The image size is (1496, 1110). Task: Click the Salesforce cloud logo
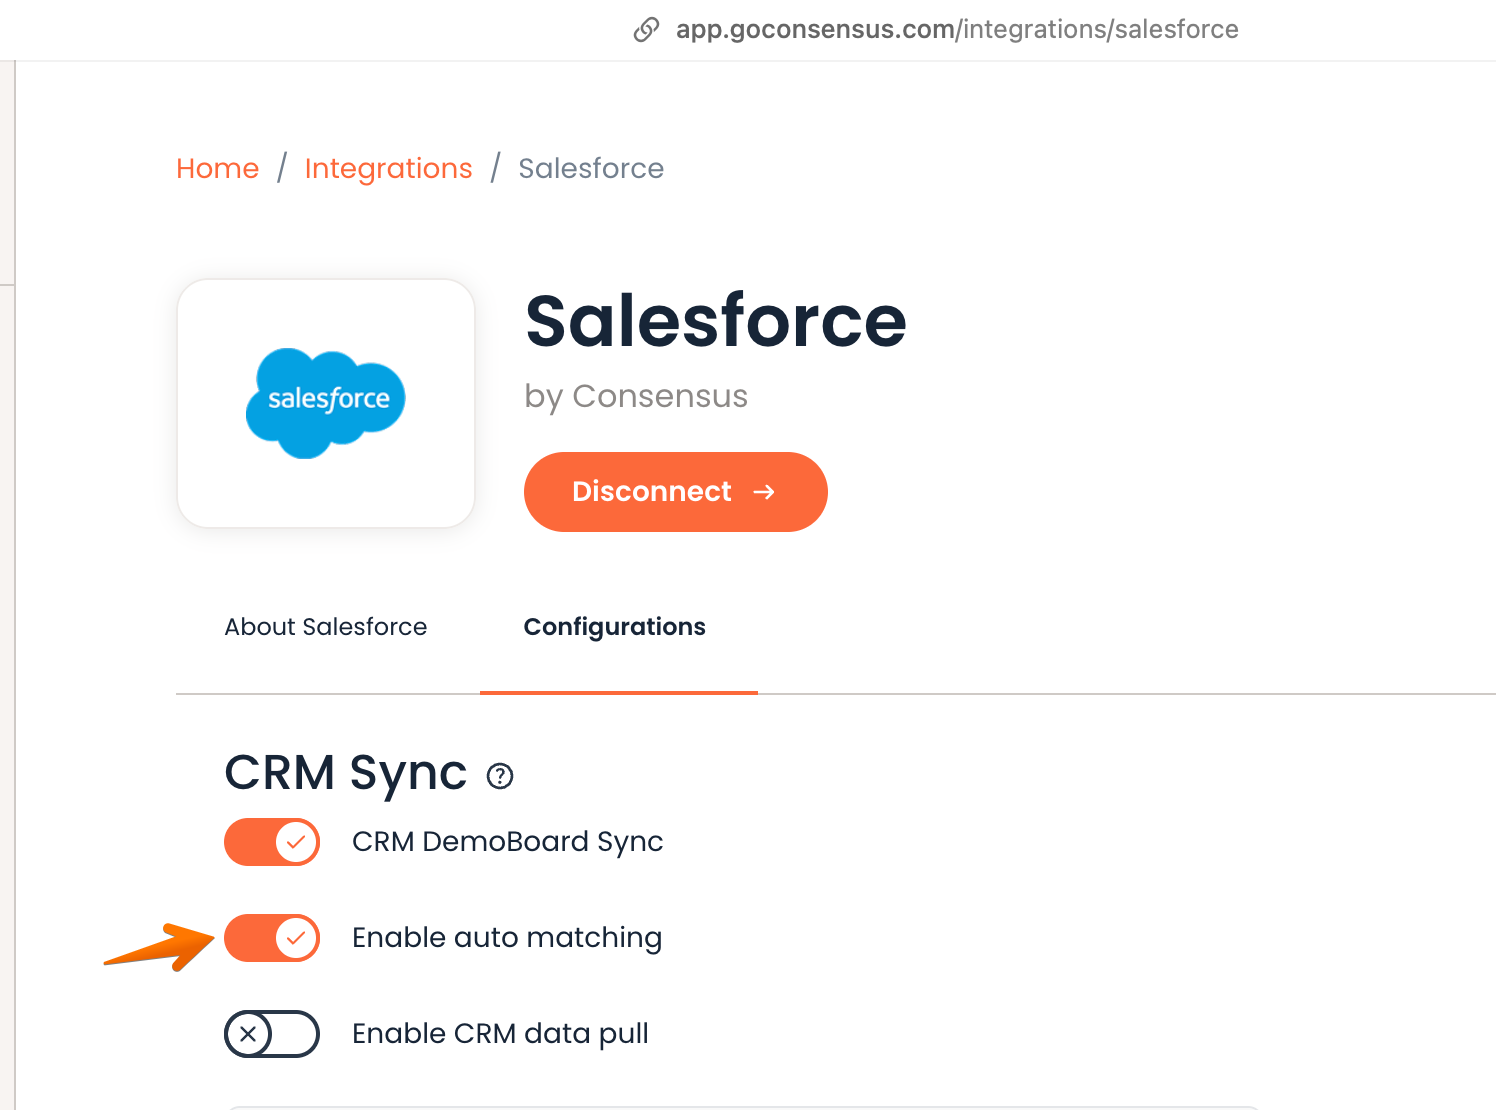326,403
